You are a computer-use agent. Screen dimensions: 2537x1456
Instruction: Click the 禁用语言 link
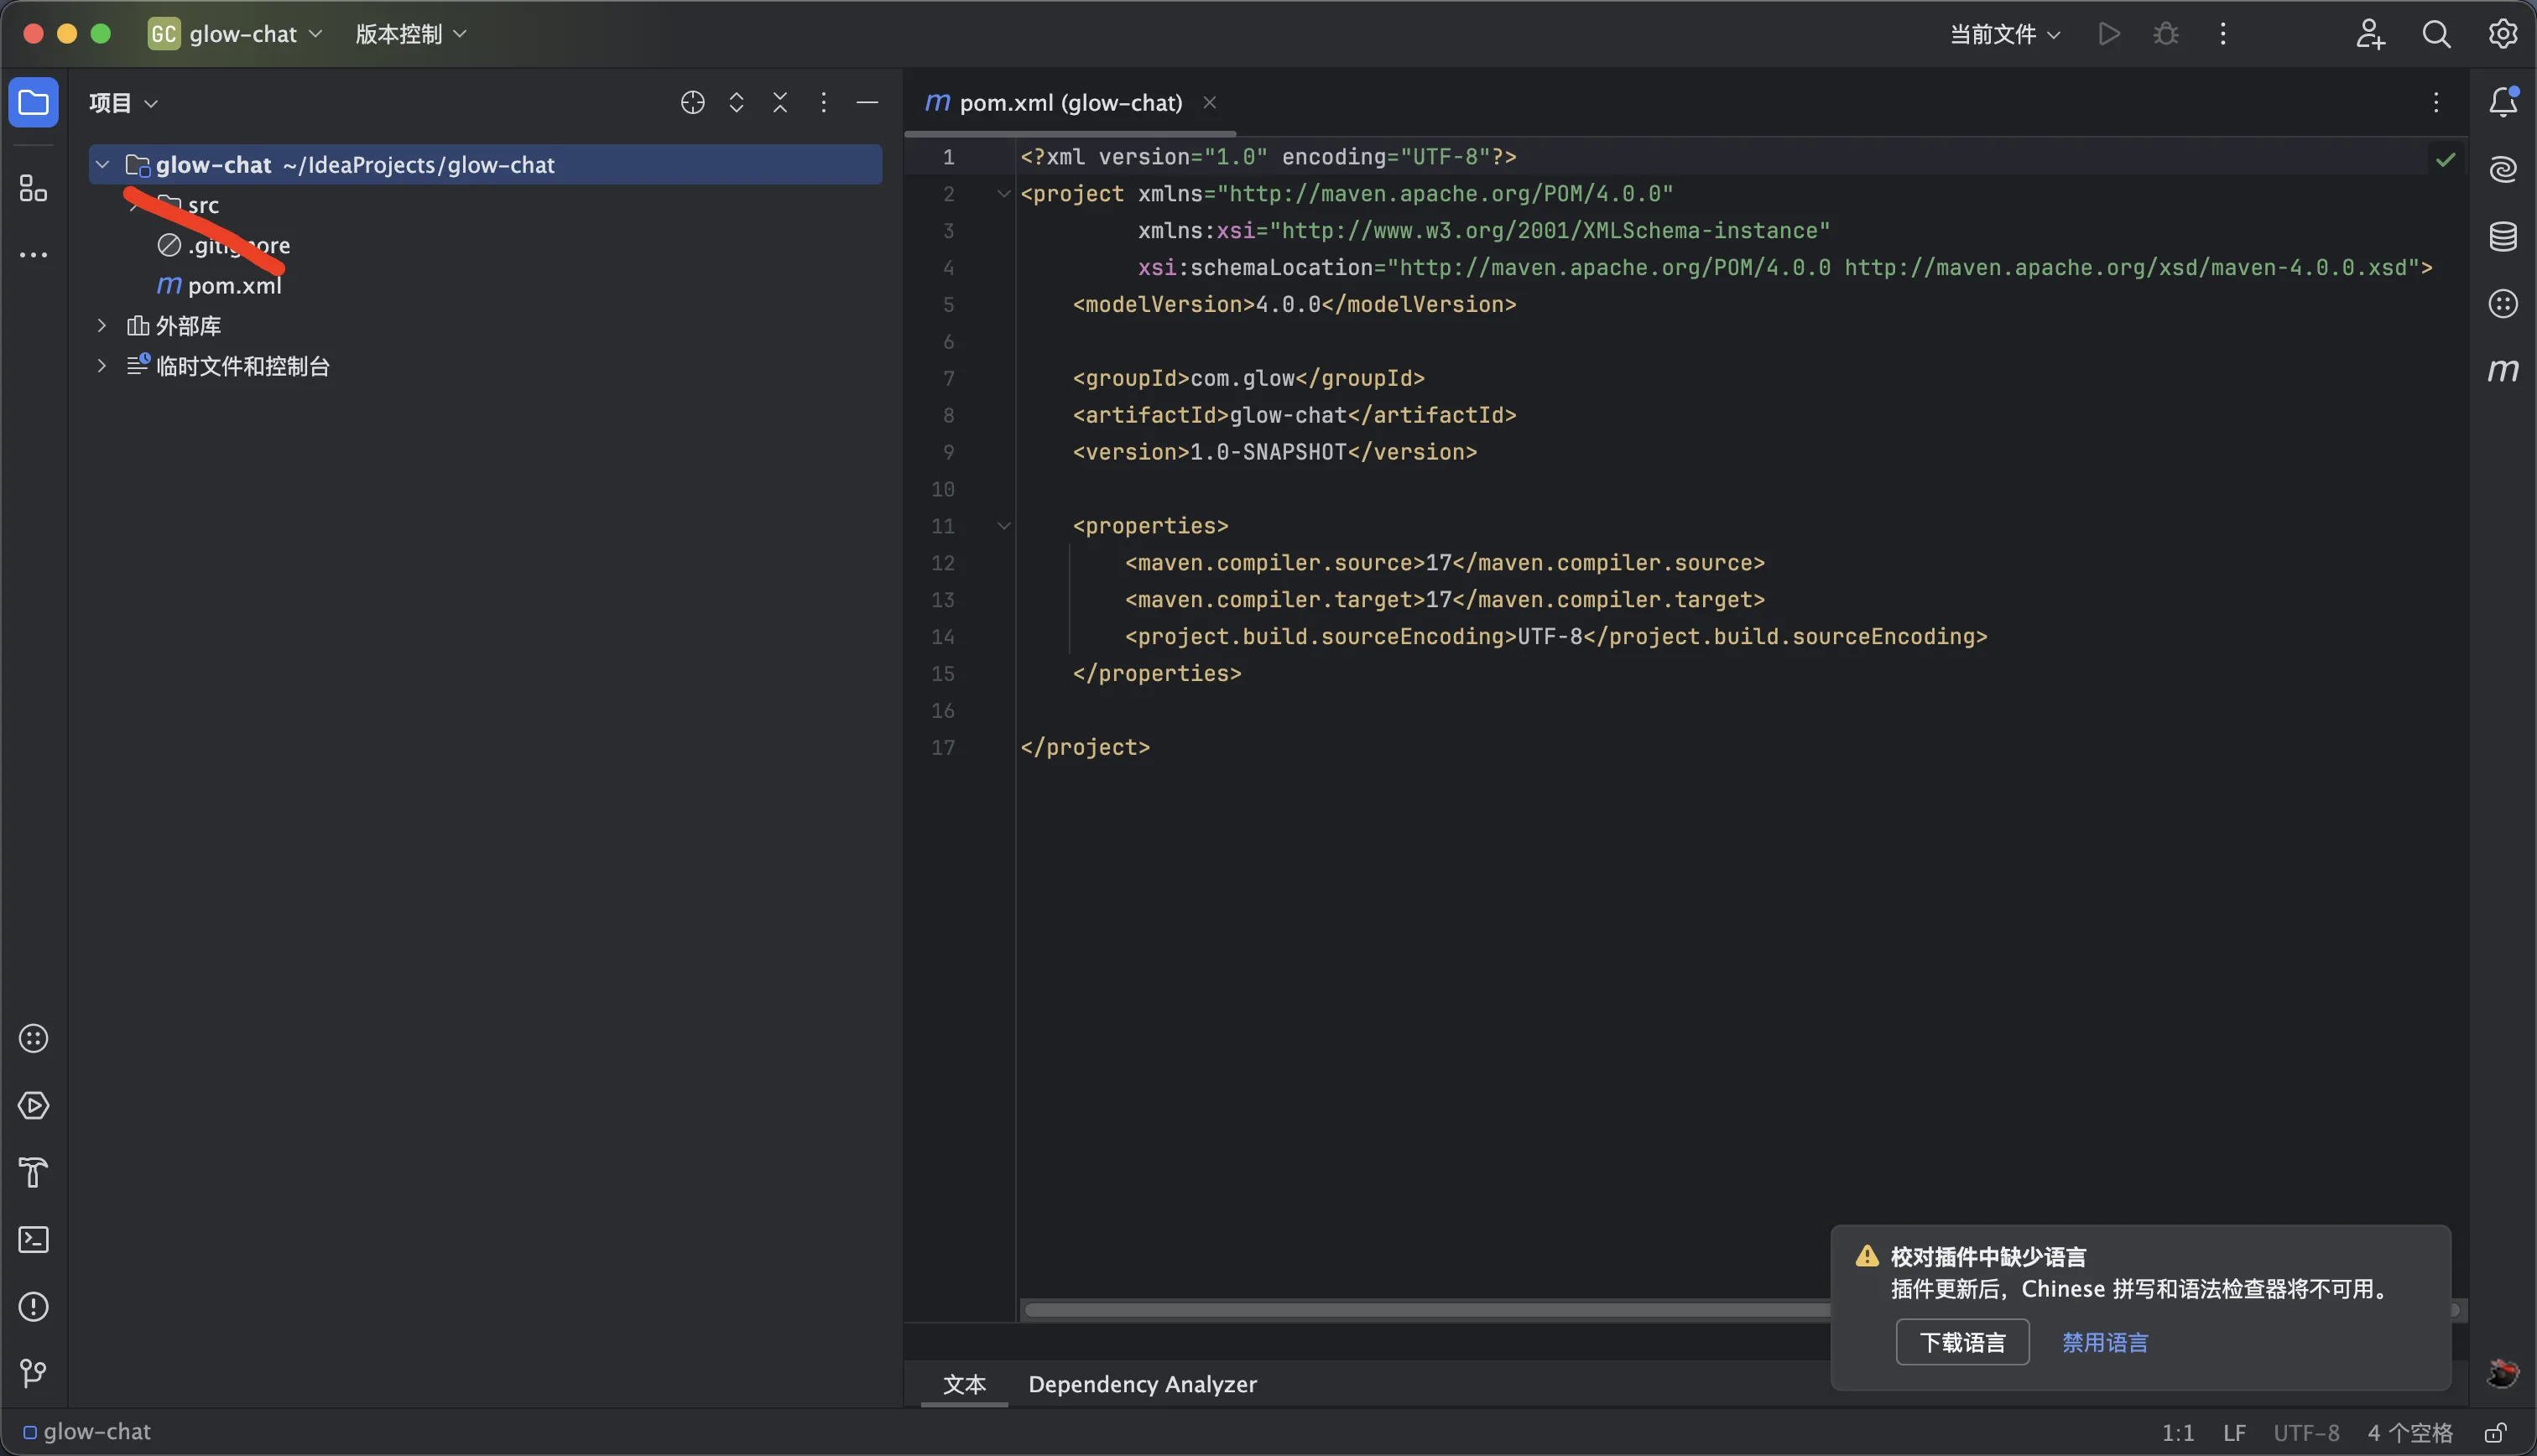[2104, 1342]
